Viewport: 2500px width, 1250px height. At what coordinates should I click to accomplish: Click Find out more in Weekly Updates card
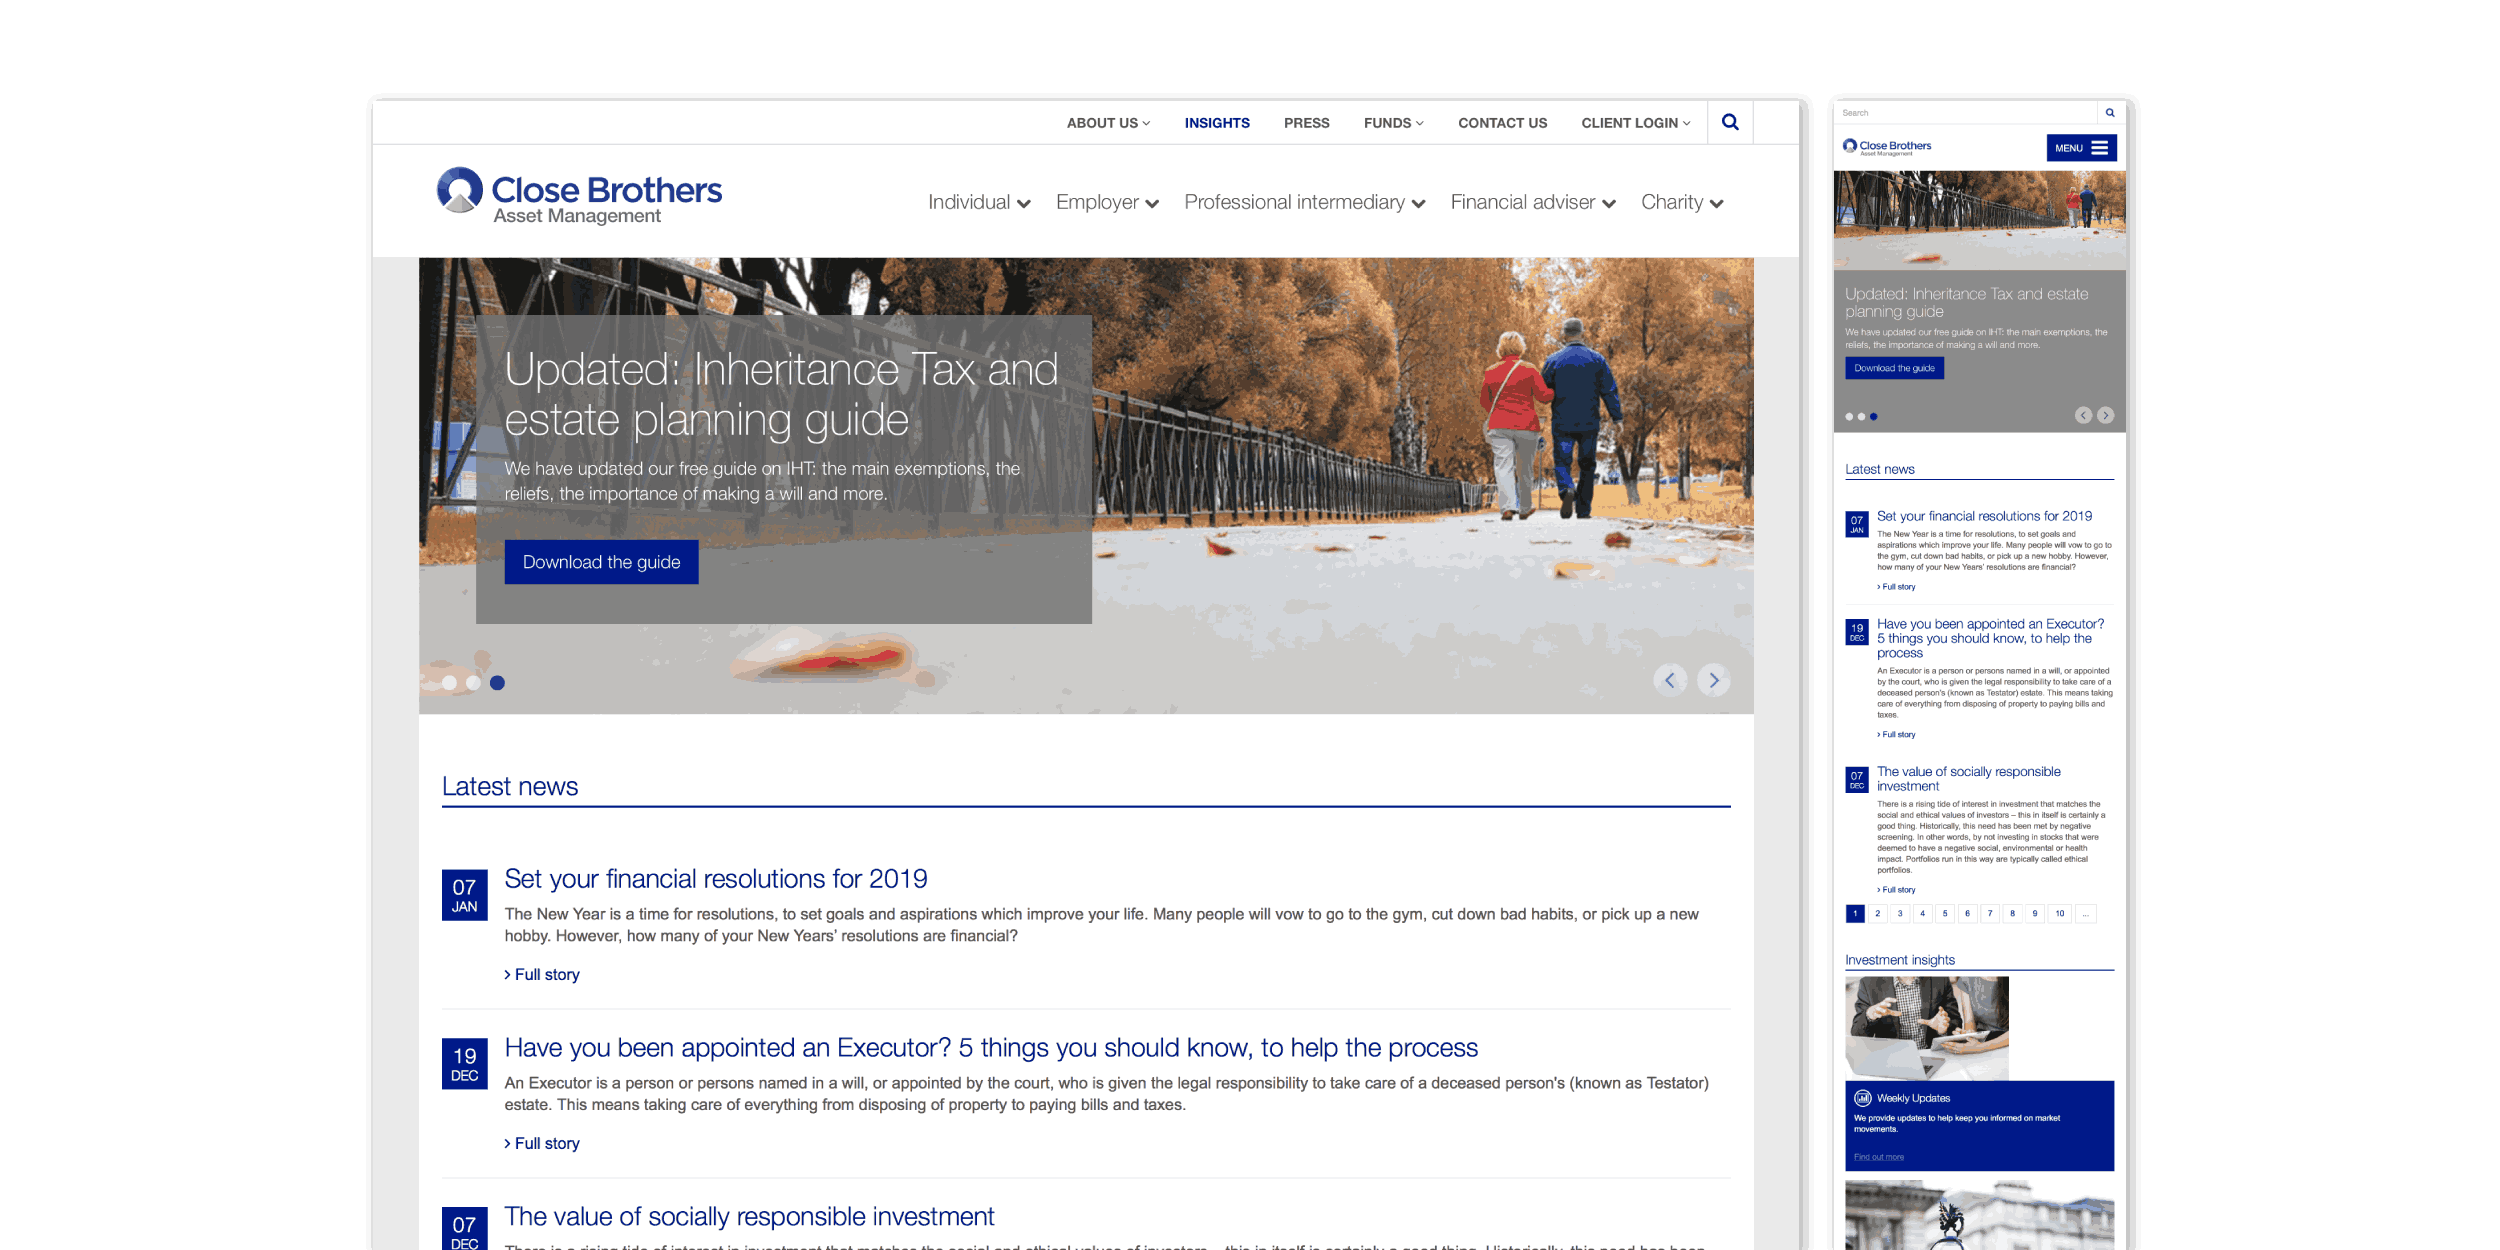pyautogui.click(x=1879, y=1157)
